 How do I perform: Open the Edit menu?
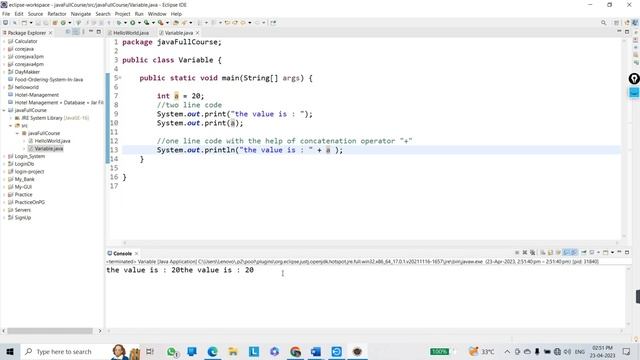(x=19, y=14)
